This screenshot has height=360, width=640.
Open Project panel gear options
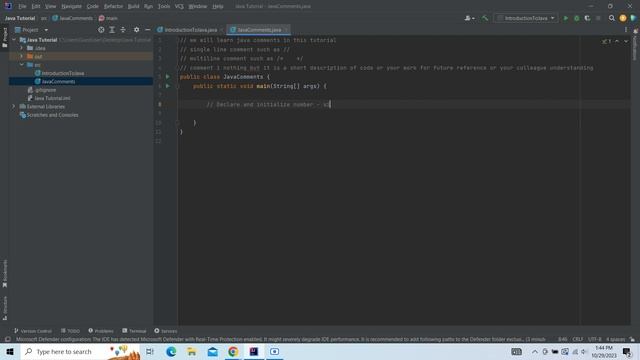[136, 30]
